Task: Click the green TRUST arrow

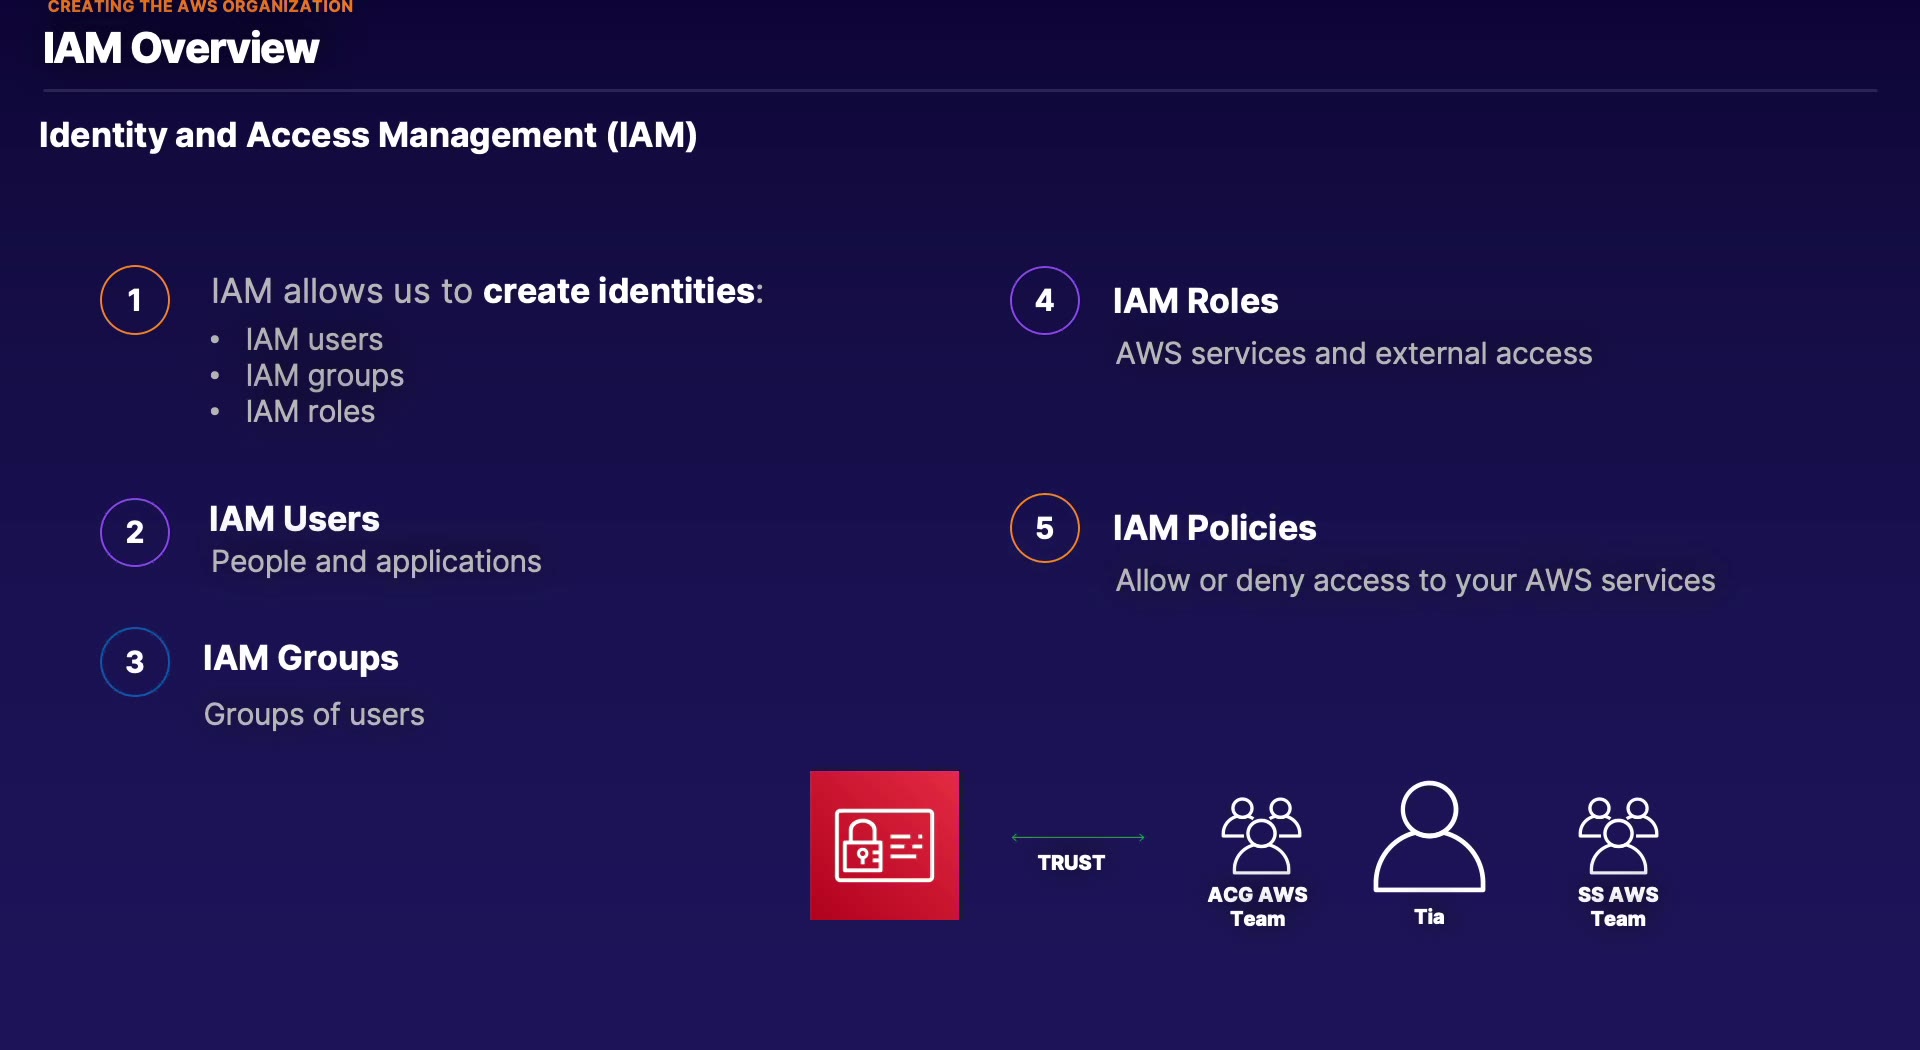Action: point(1077,837)
